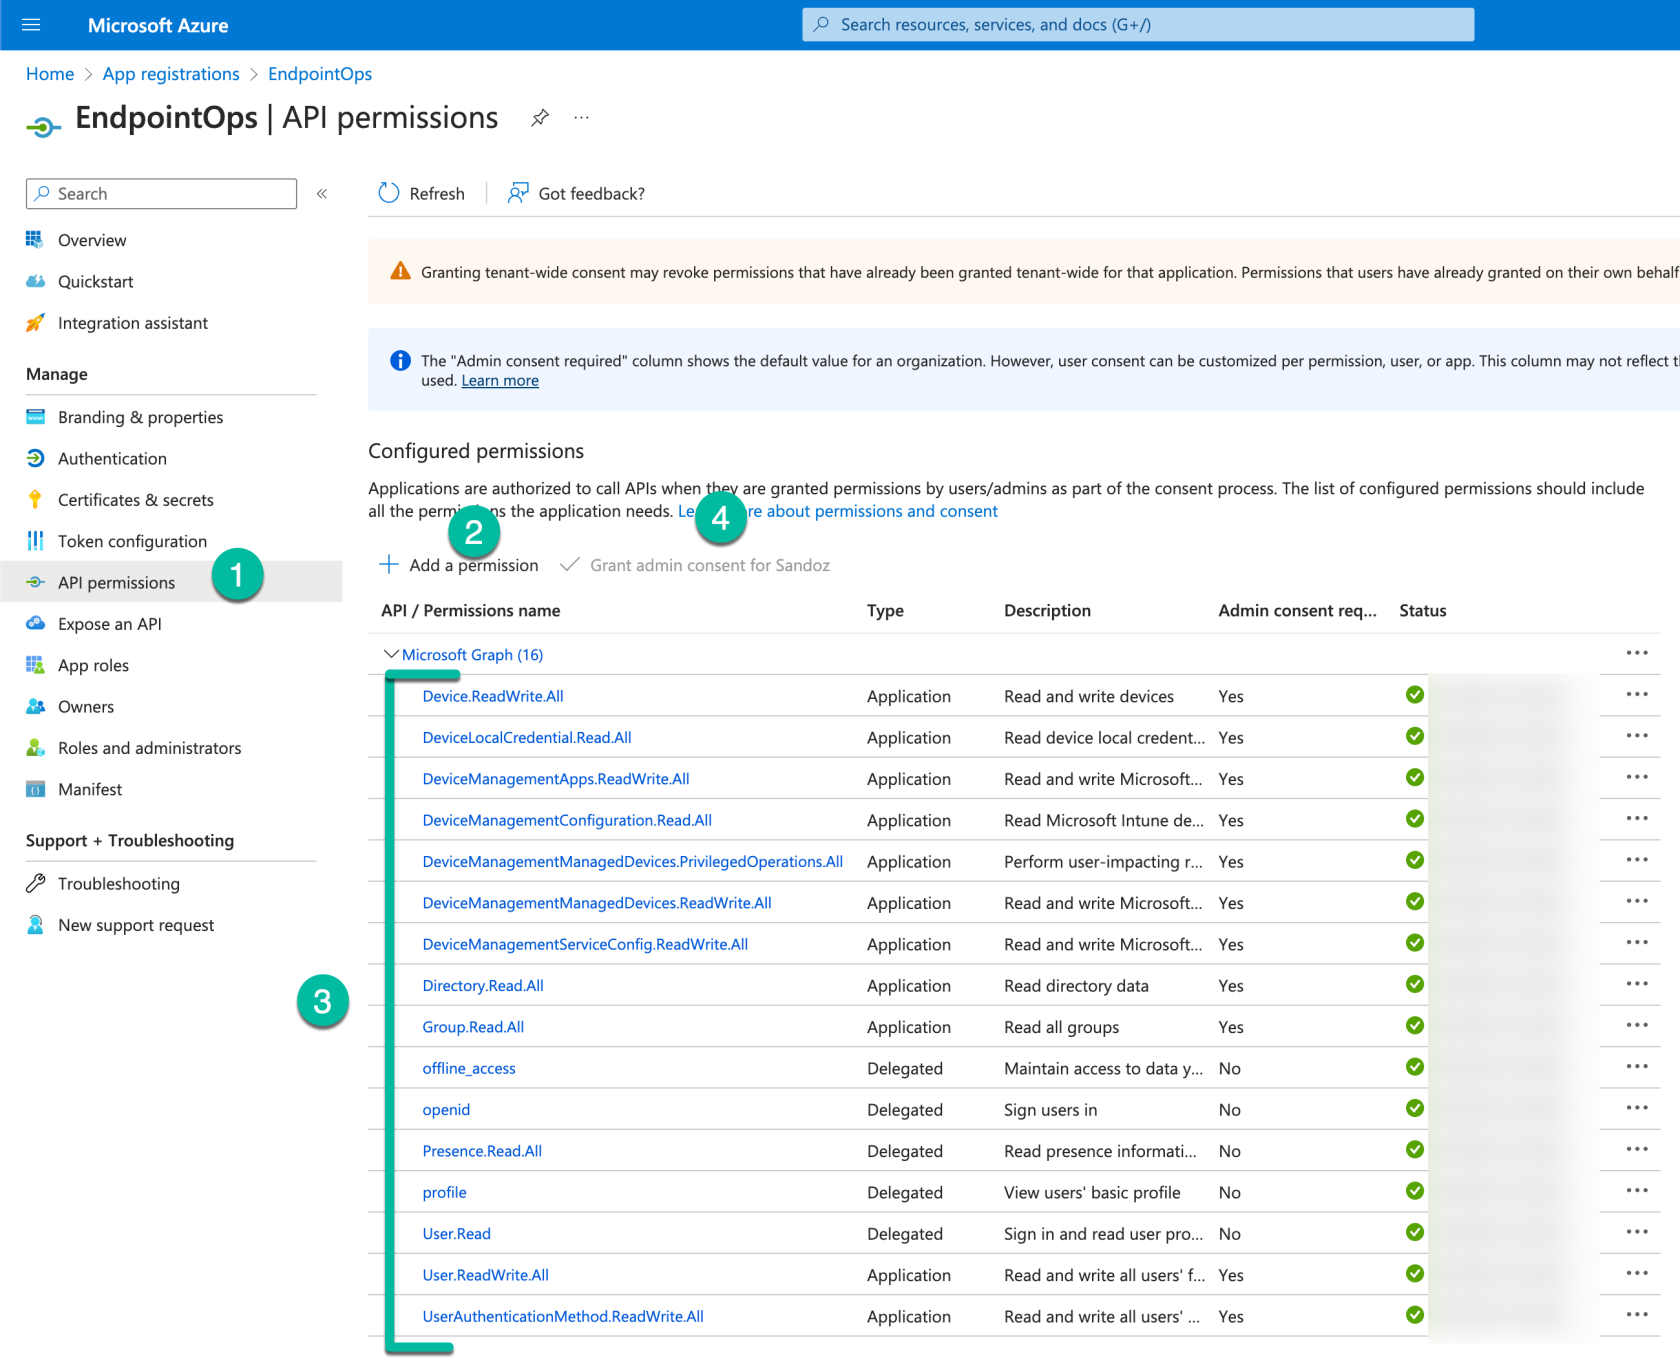Click the Got feedback icon
This screenshot has height=1358, width=1680.
click(518, 193)
